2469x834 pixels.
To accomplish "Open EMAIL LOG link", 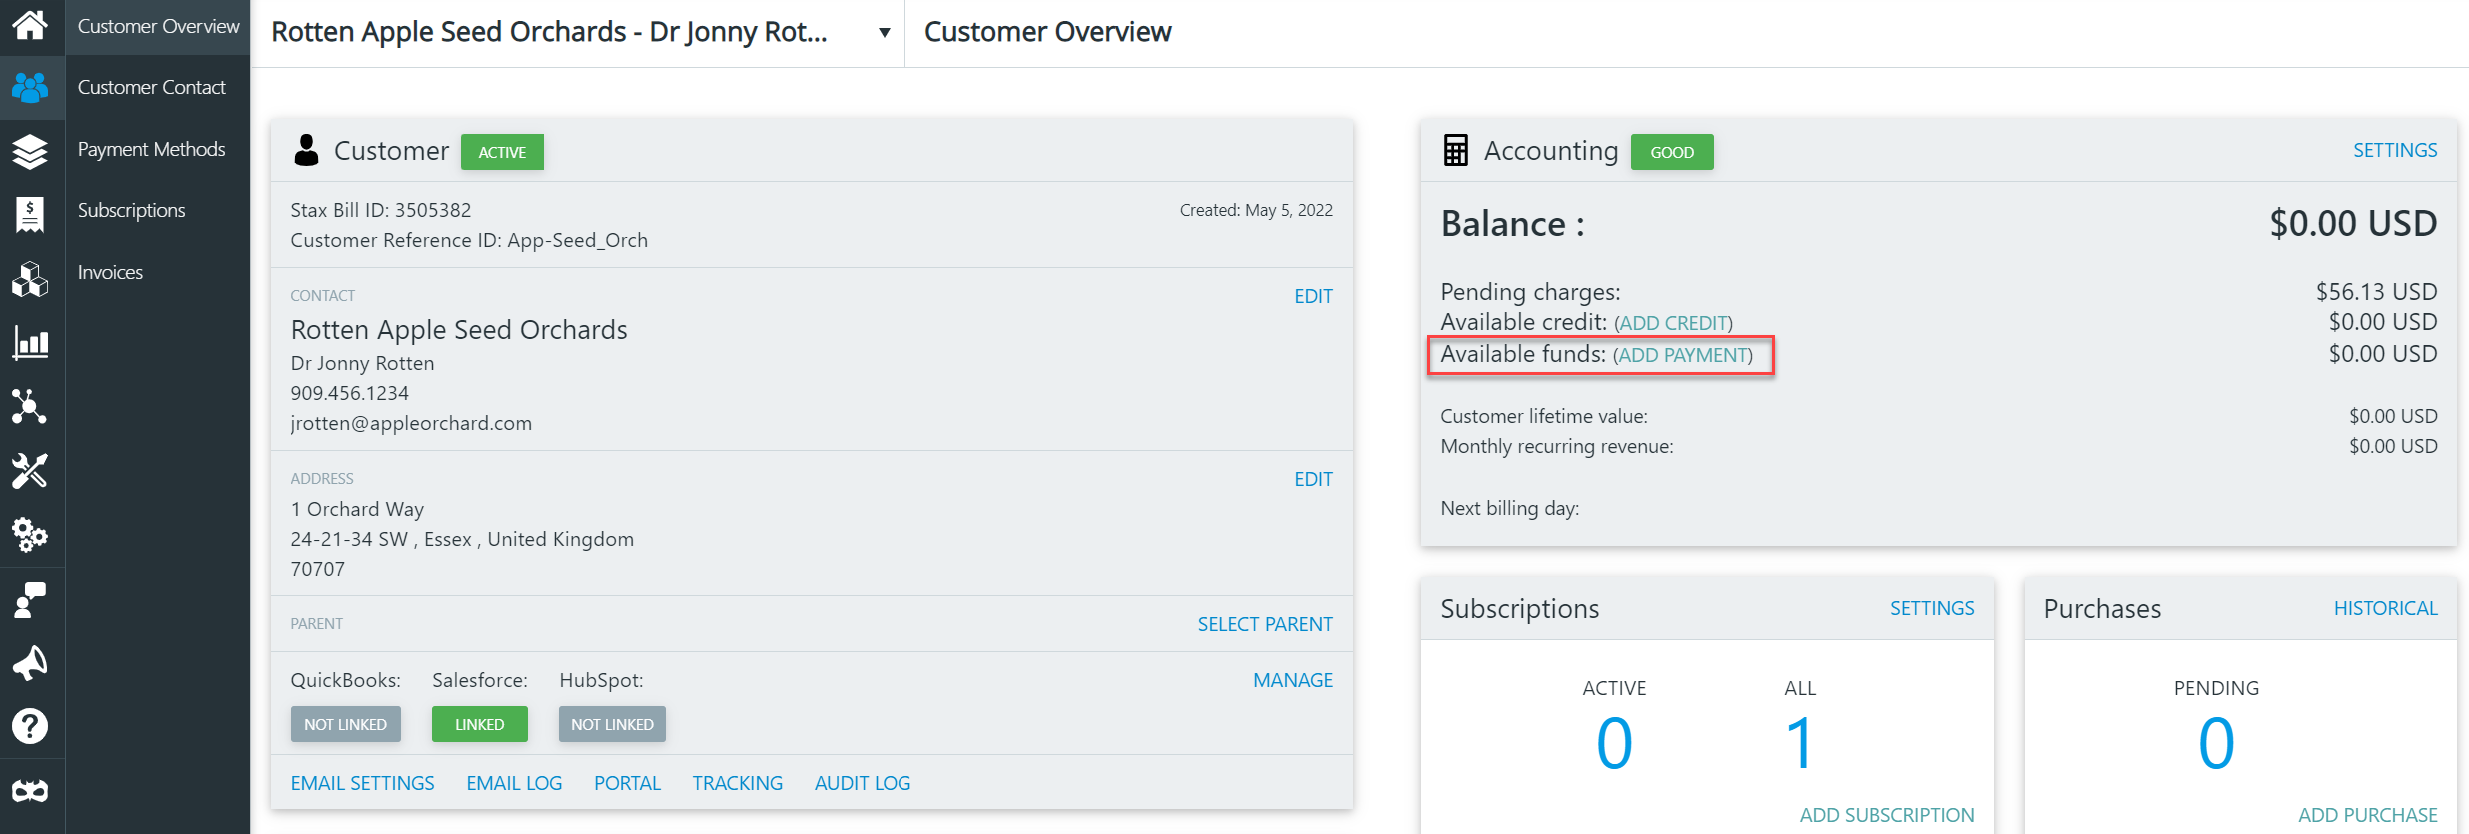I will click(514, 783).
